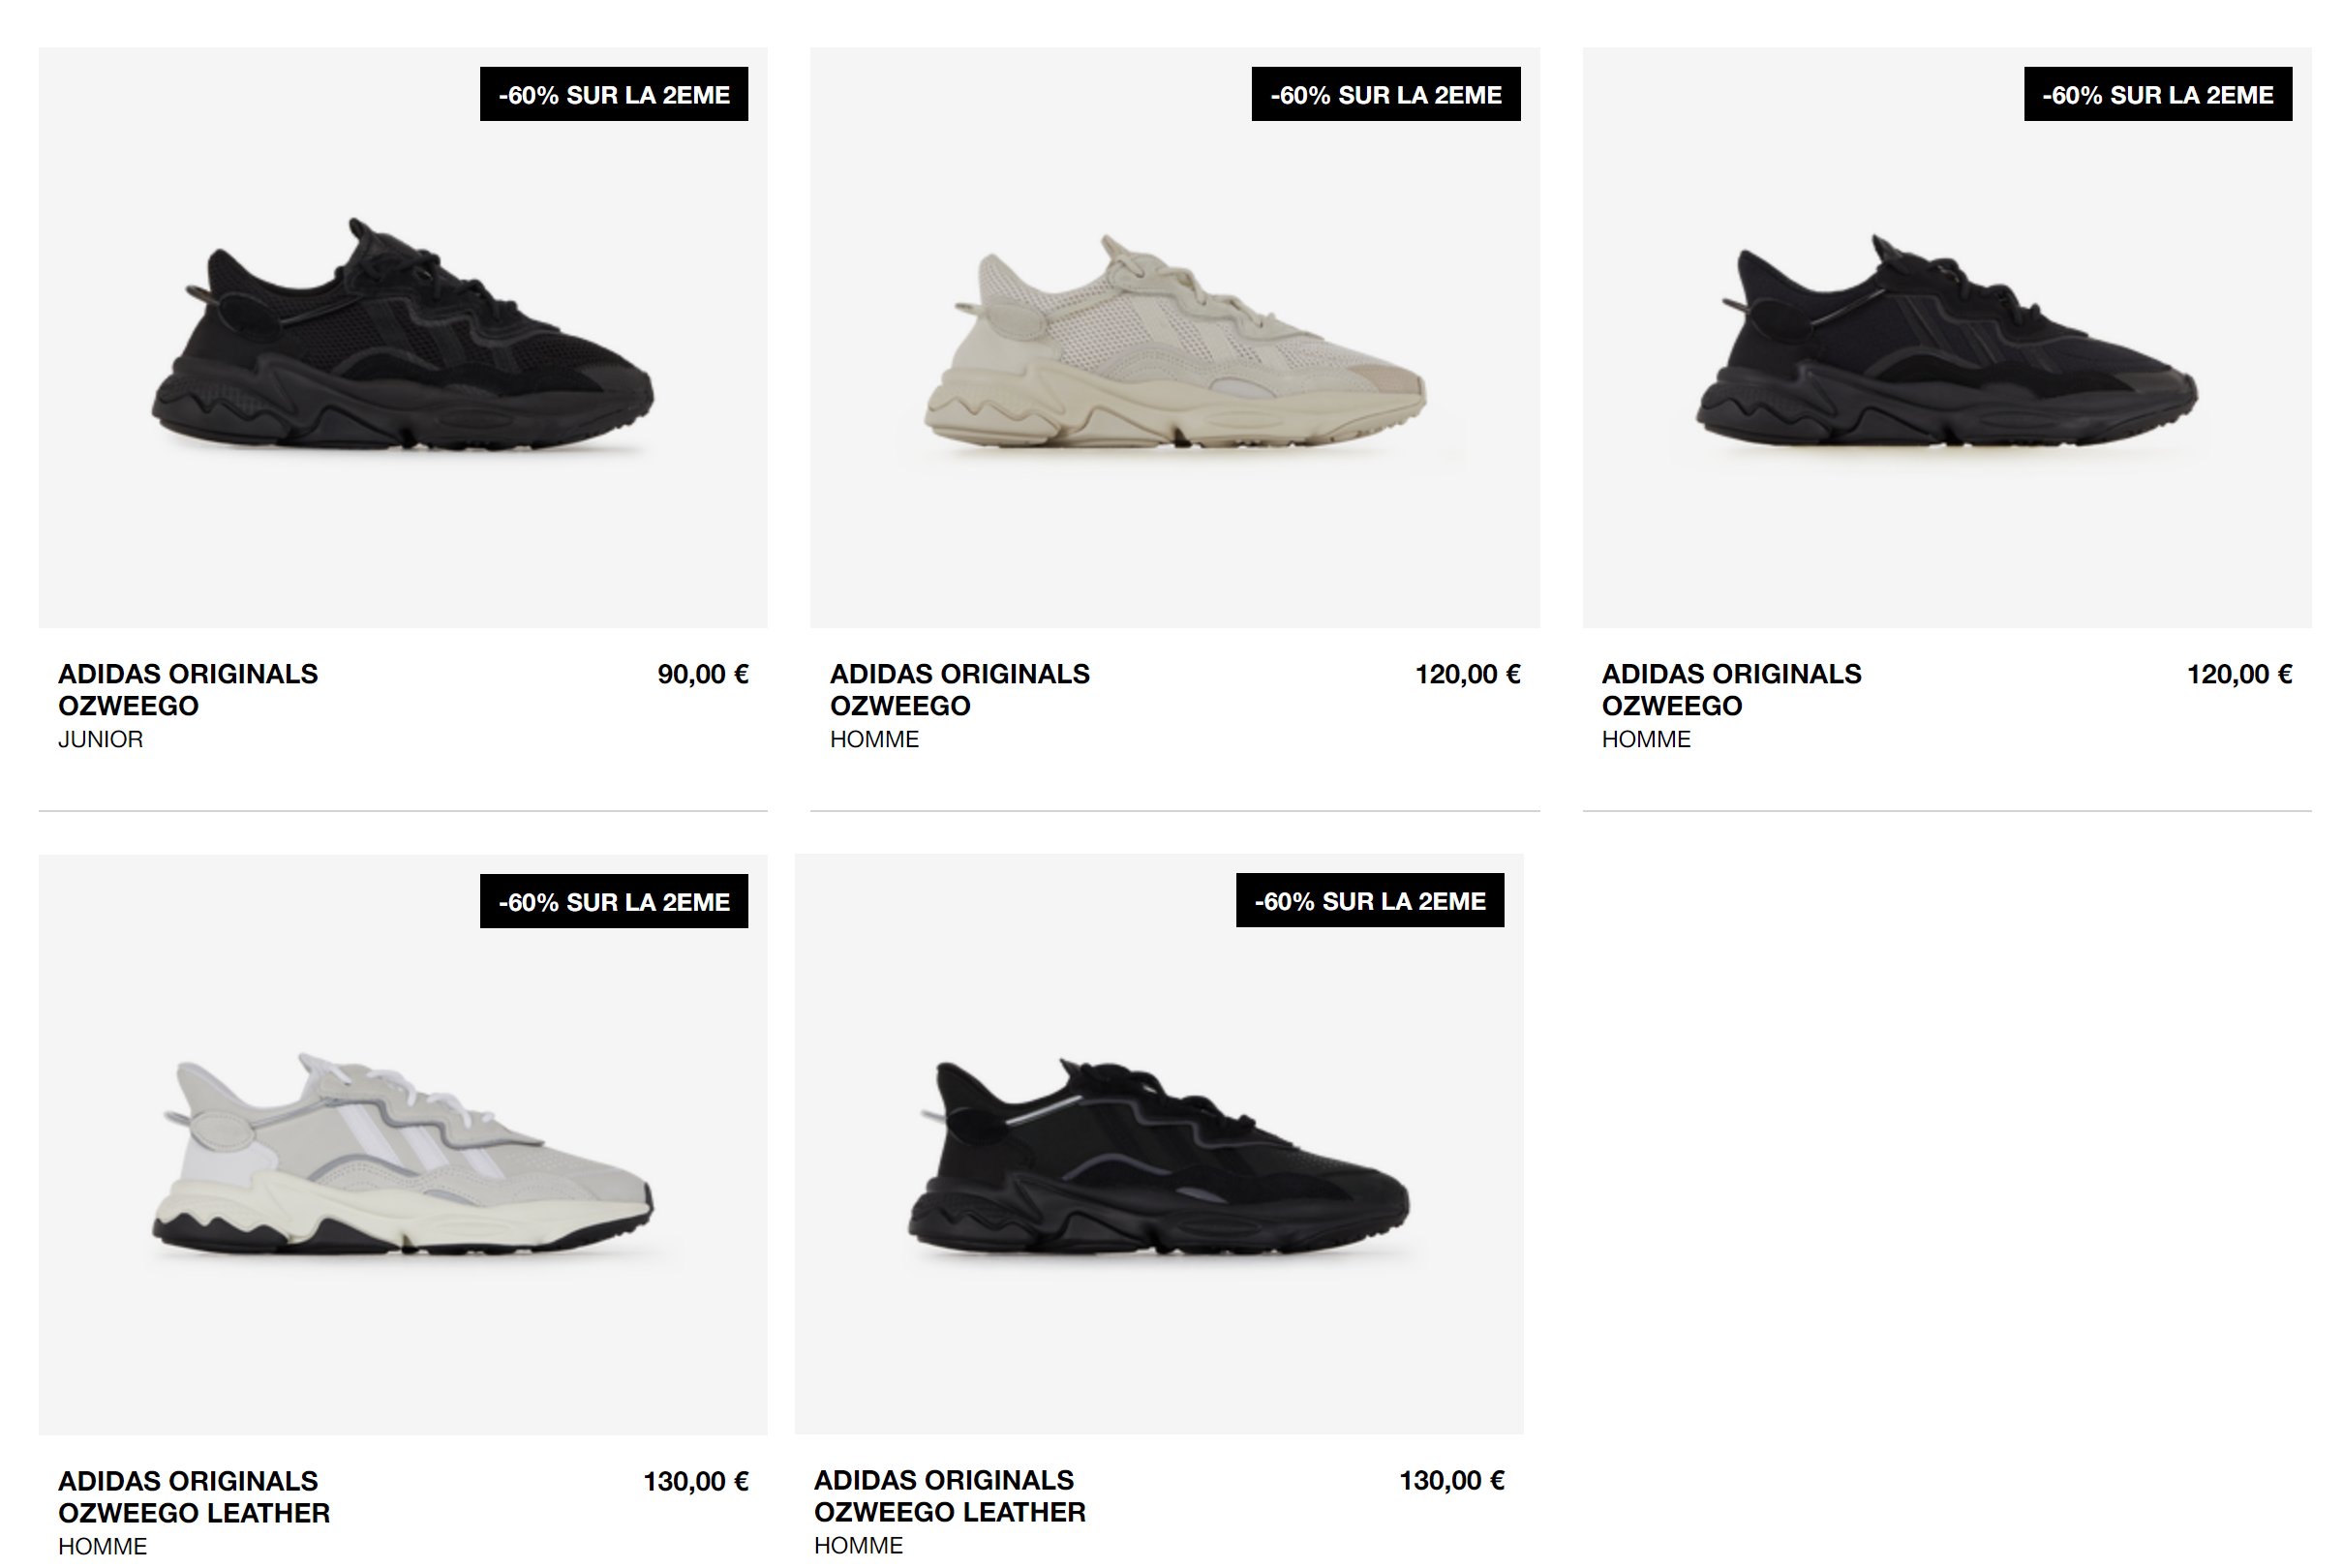Open the black 120,00 € Ozweego Homme image
This screenshot has height=1568, width=2343.
tap(1947, 337)
